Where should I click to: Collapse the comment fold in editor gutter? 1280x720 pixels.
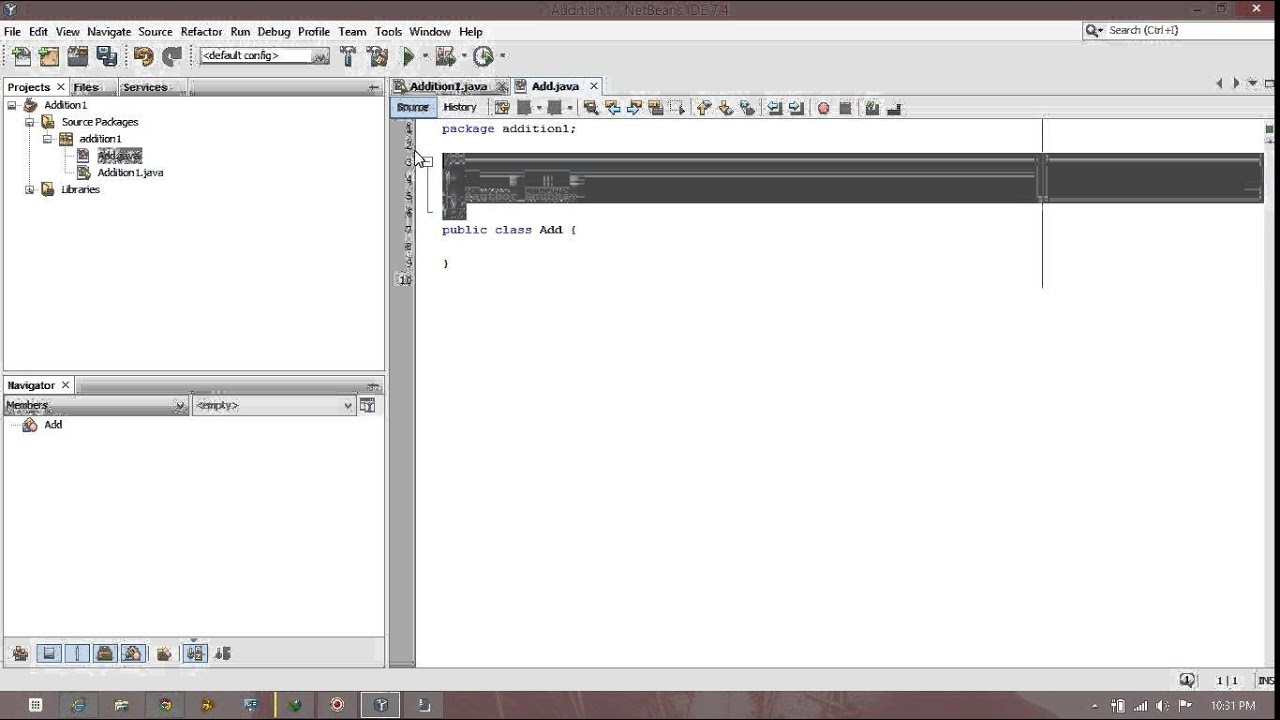(427, 162)
